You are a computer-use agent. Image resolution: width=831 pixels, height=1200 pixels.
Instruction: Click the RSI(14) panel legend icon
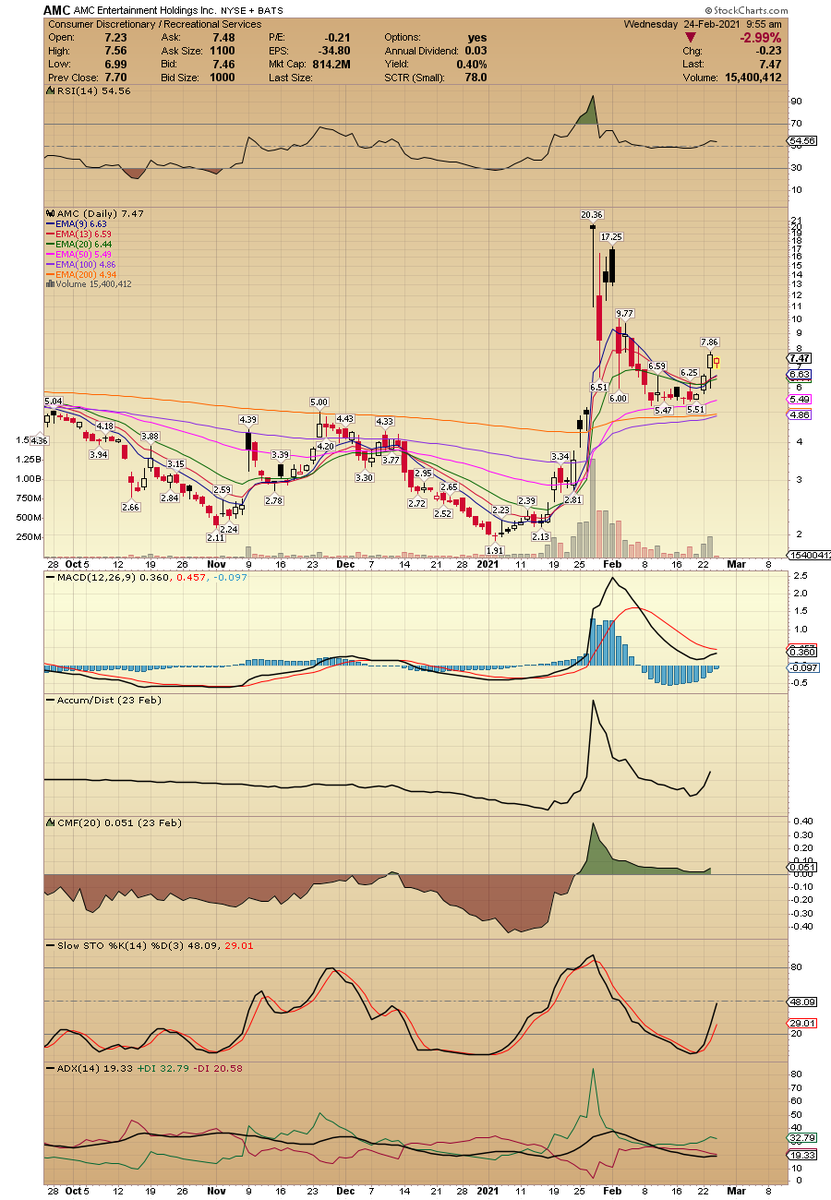pyautogui.click(x=50, y=90)
